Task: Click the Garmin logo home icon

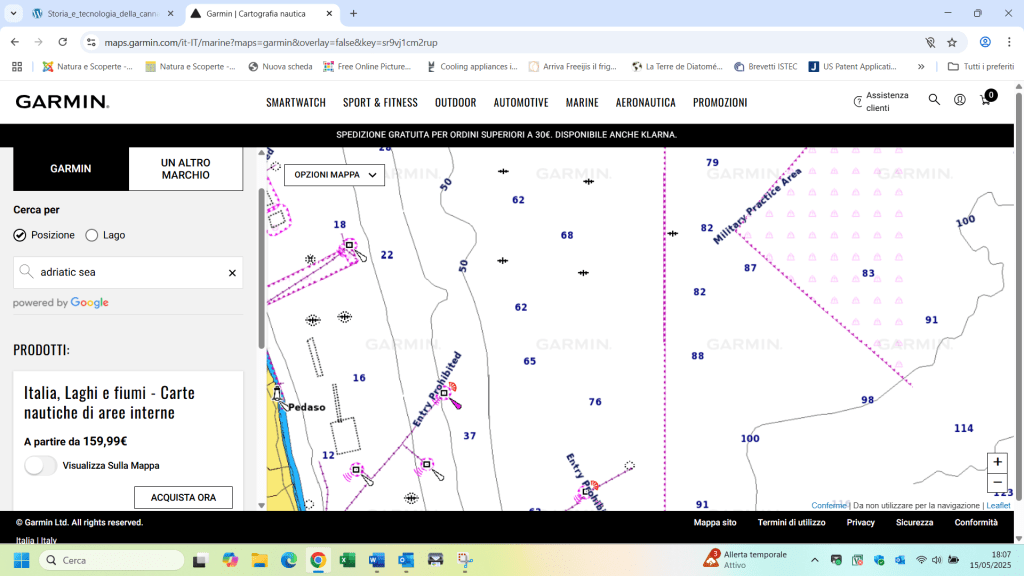Action: pos(62,102)
